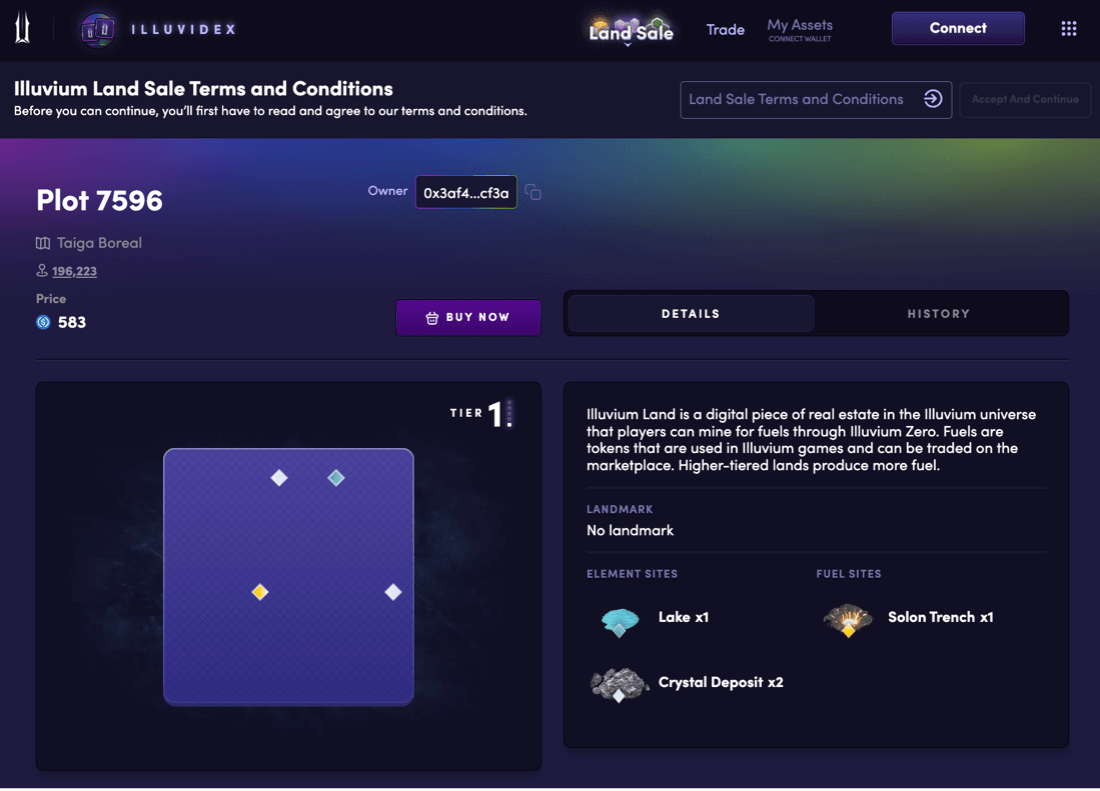1100x791 pixels.
Task: Click the Illuvium logo icon
Action: tap(22, 29)
